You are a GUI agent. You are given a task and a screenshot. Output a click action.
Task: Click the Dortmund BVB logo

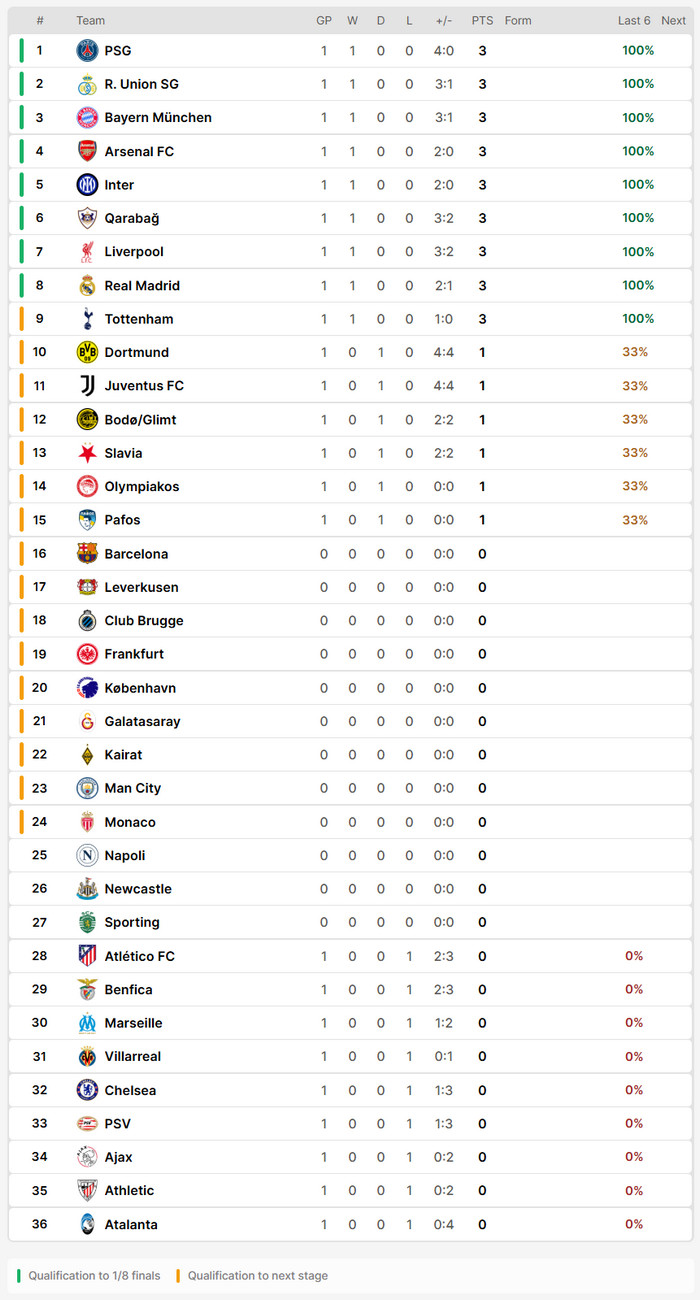point(88,352)
